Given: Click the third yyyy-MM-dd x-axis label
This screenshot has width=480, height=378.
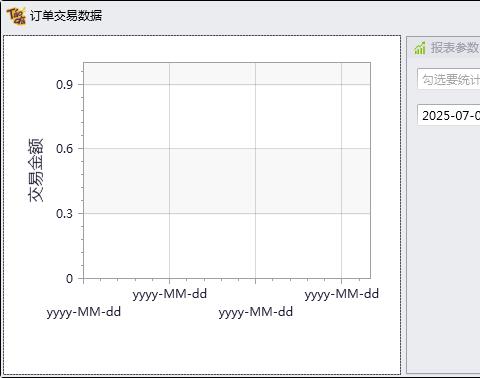Looking at the screenshot, I should point(256,312).
